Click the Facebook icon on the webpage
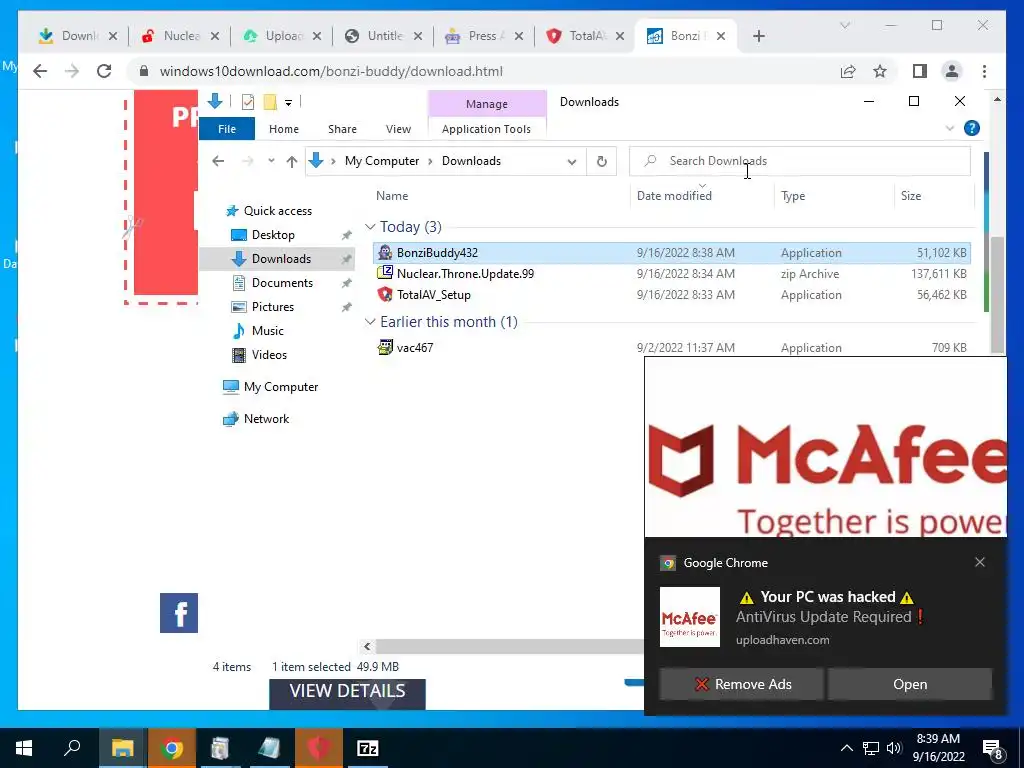This screenshot has height=768, width=1024. (179, 613)
